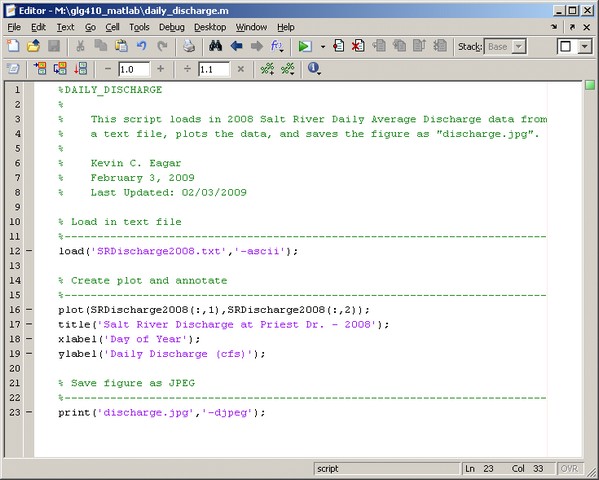Click the debug Step icon
This screenshot has width=599, height=480.
coord(379,46)
